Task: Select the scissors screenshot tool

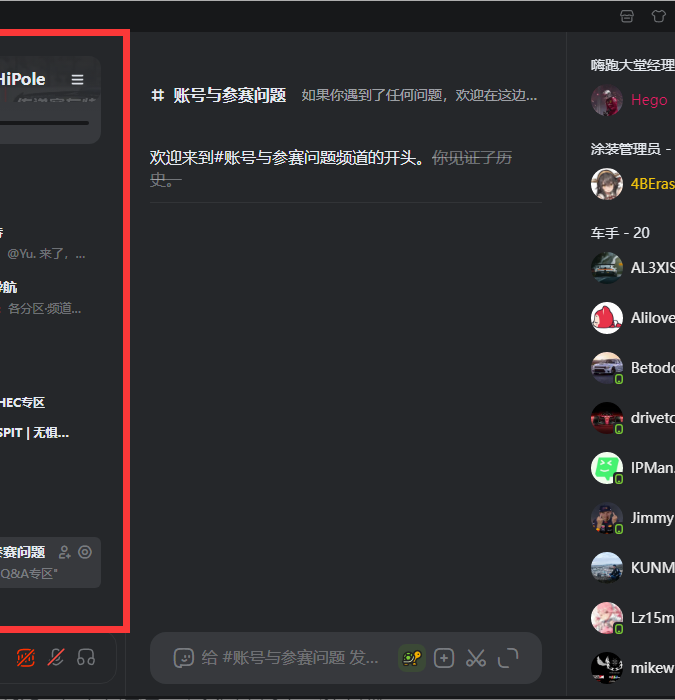Action: click(476, 658)
